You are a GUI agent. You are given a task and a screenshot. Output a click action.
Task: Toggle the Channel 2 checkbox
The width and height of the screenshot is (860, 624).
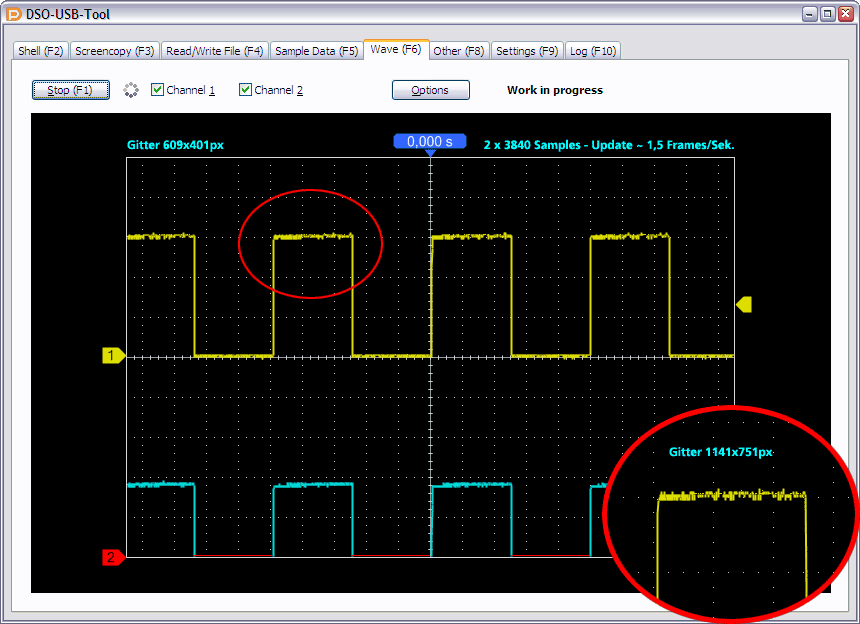[x=245, y=89]
